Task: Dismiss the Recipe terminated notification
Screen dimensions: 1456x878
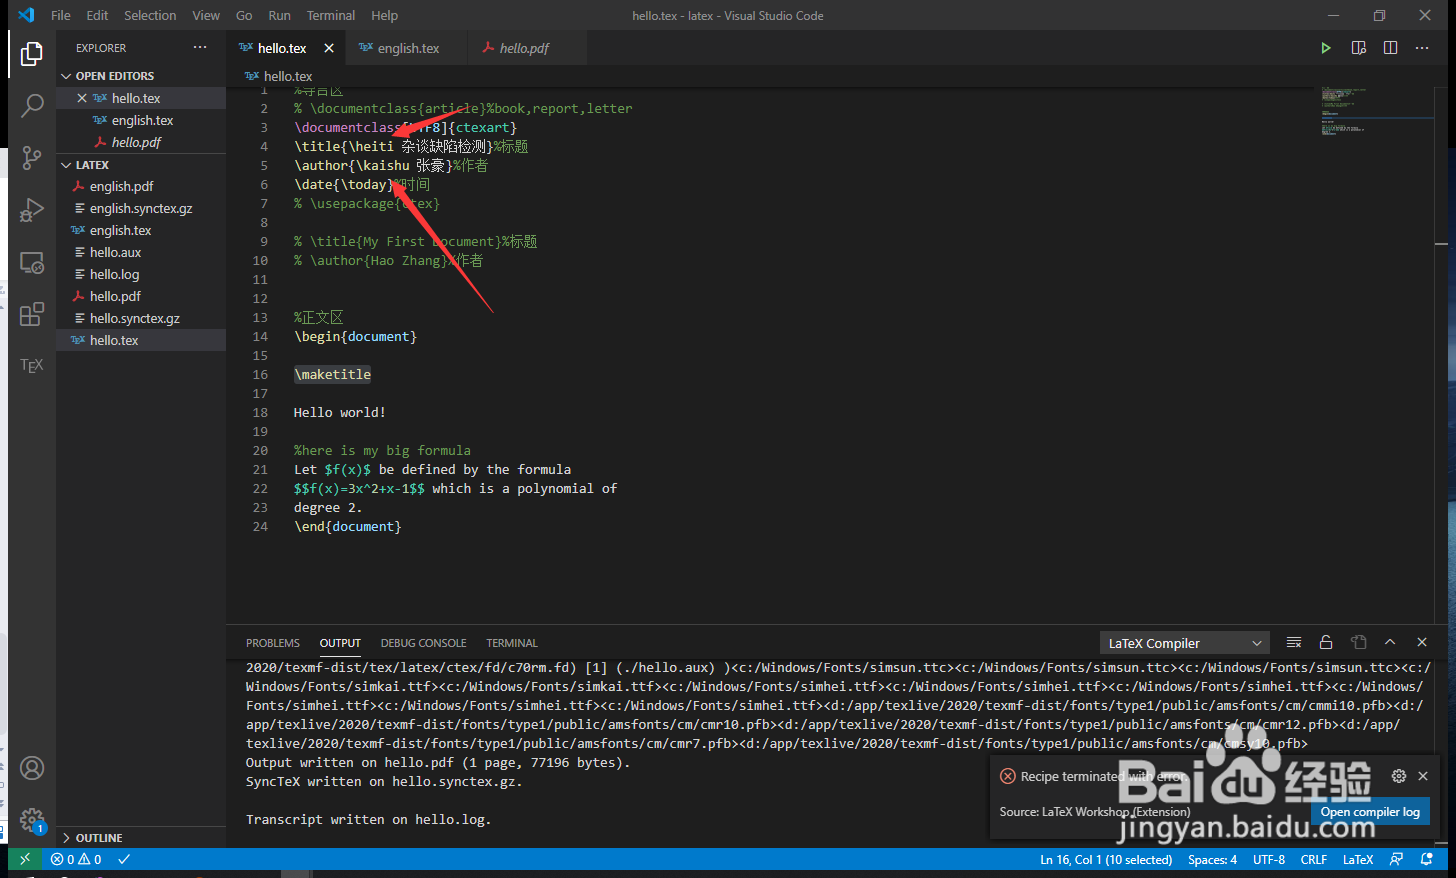Action: tap(1423, 776)
